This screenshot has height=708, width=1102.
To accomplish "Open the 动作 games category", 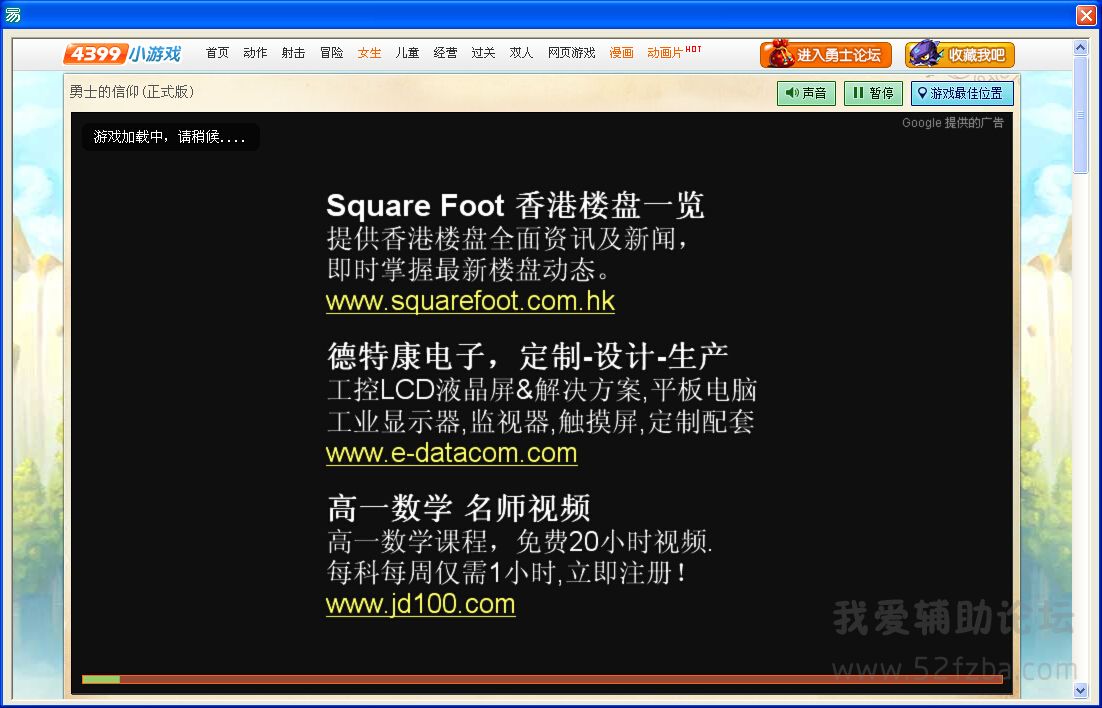I will pos(255,53).
